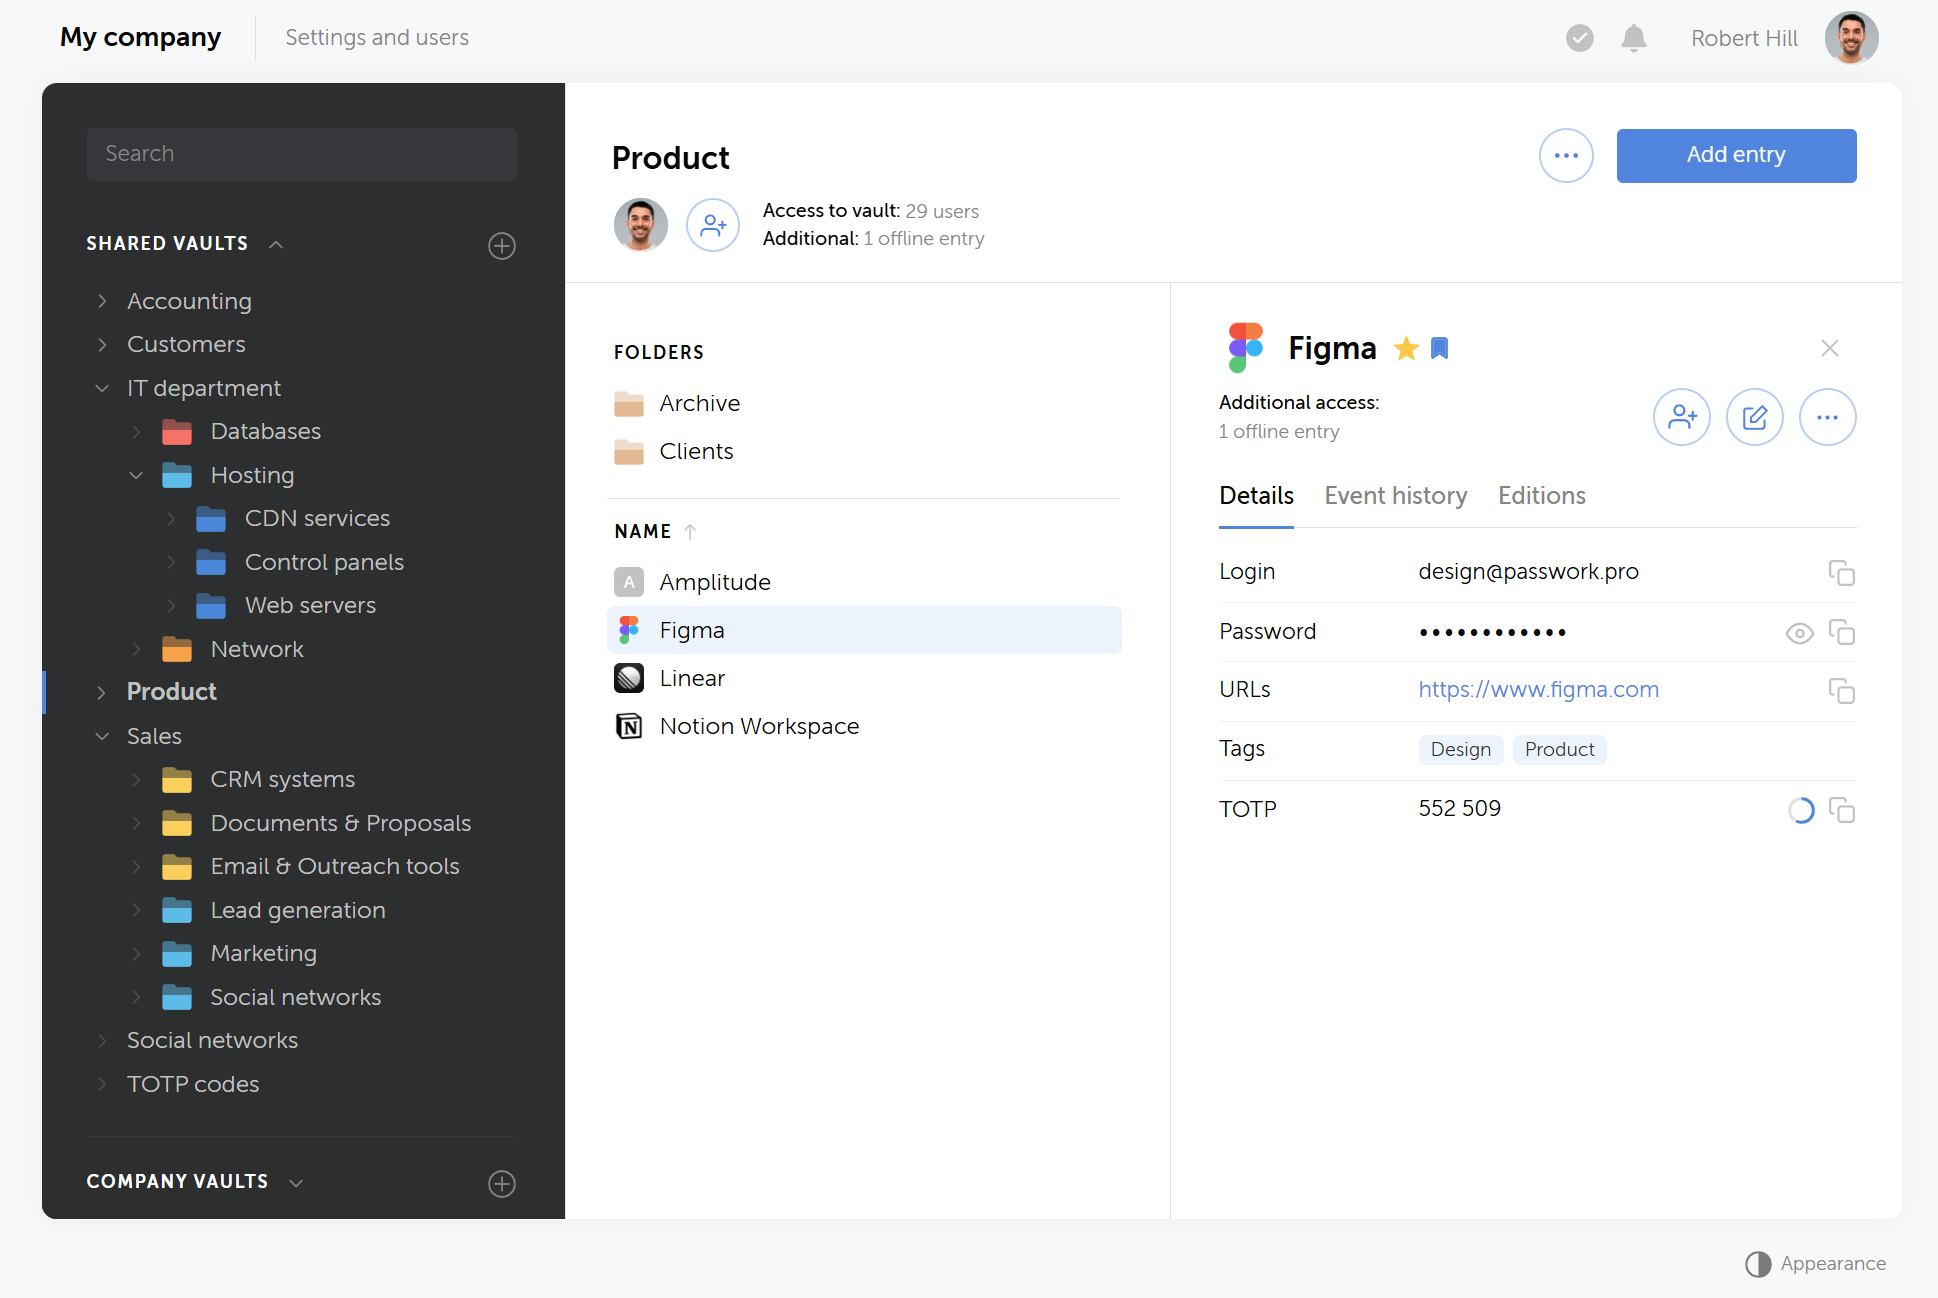The image size is (1938, 1298).
Task: Select Figma row in entry list
Action: (x=864, y=630)
